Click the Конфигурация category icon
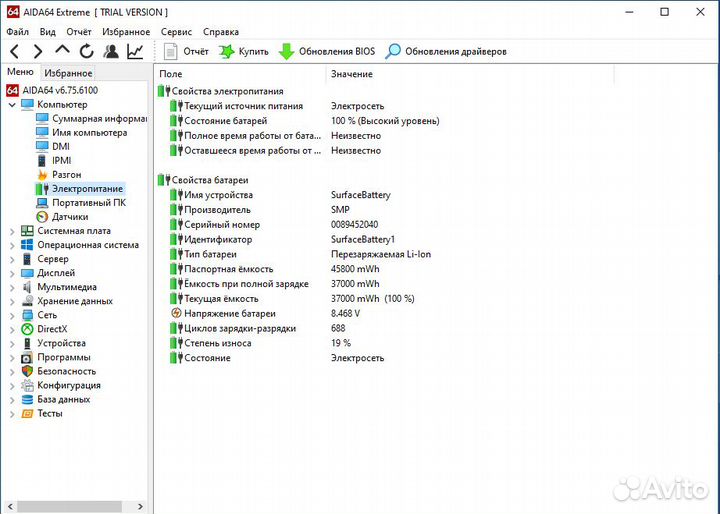The width and height of the screenshot is (720, 514). [x=27, y=385]
